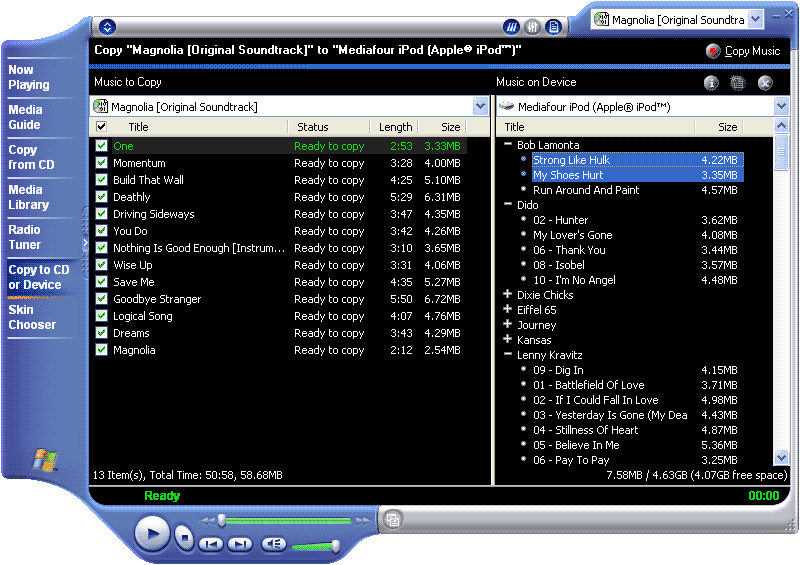Sort tracks by the Status column header
This screenshot has width=800, height=565.
click(328, 127)
